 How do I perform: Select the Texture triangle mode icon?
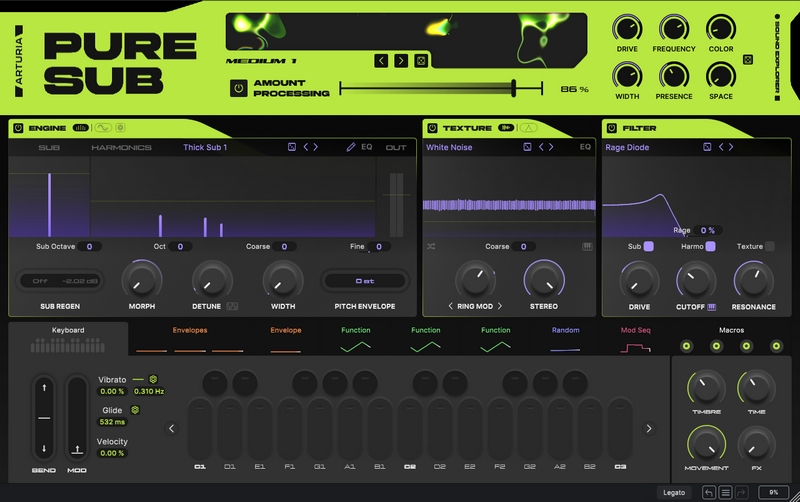(x=529, y=128)
